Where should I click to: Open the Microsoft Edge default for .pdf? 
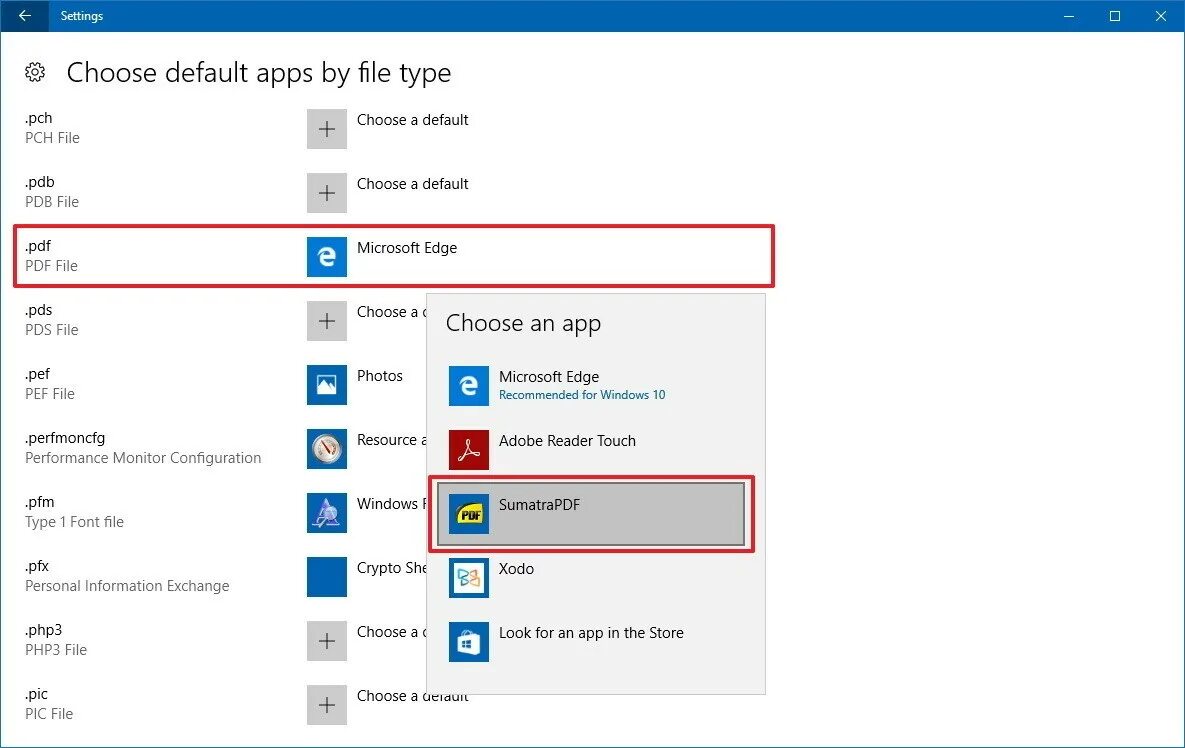407,248
